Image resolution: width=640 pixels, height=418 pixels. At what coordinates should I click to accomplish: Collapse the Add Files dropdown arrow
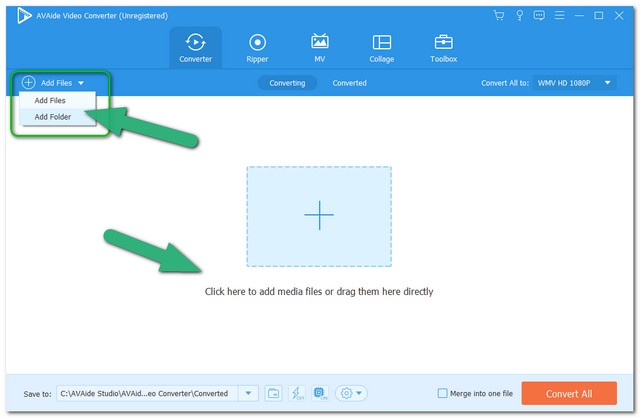tap(81, 83)
